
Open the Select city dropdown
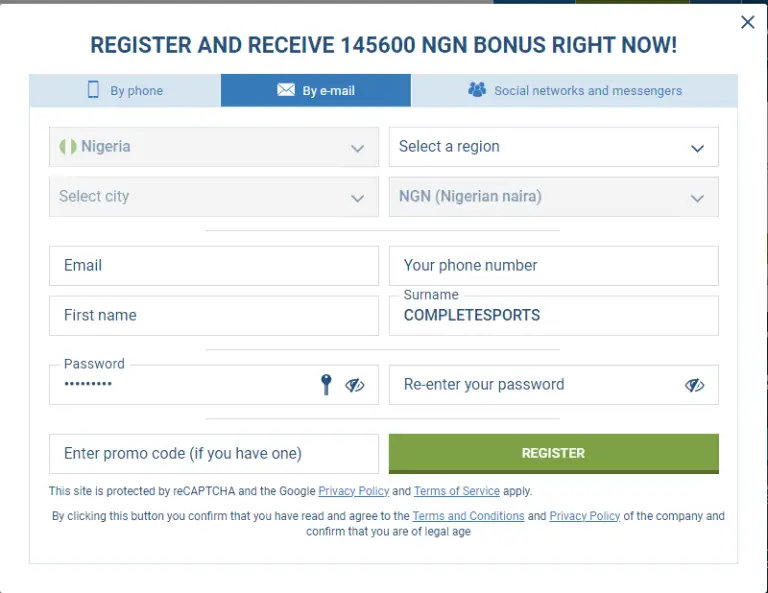tap(357, 198)
